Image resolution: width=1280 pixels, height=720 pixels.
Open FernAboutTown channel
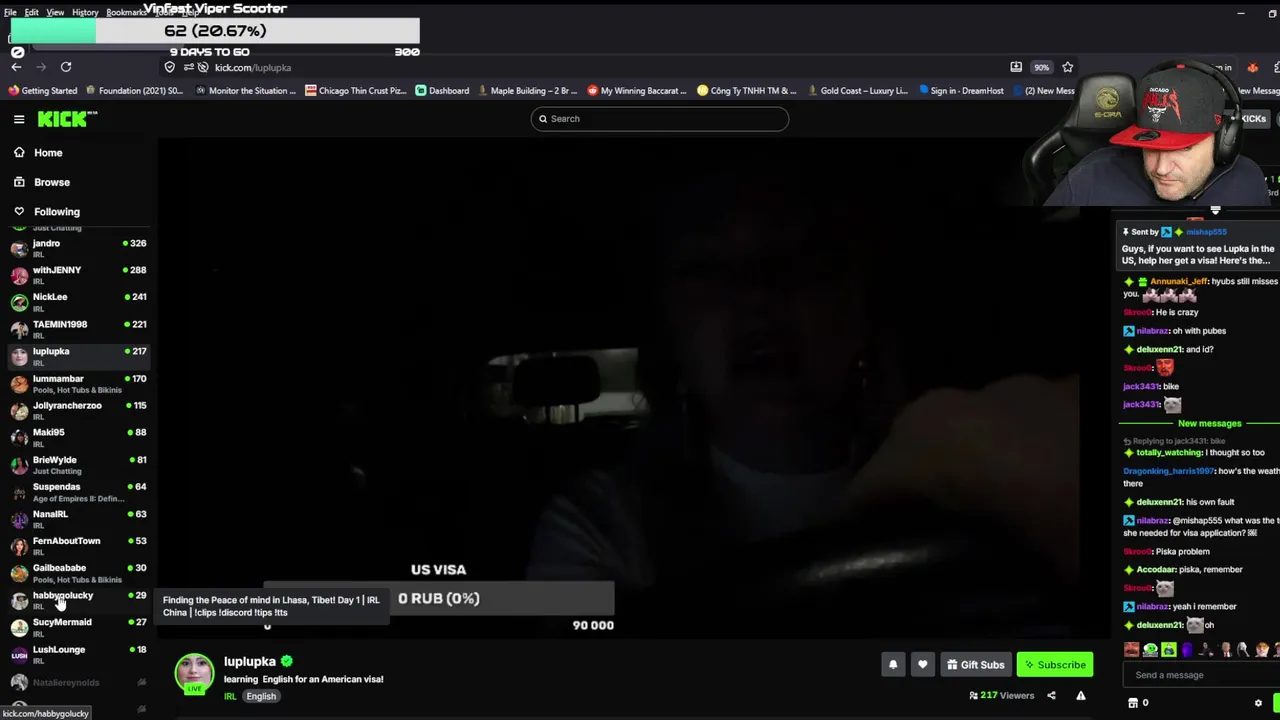click(x=78, y=546)
